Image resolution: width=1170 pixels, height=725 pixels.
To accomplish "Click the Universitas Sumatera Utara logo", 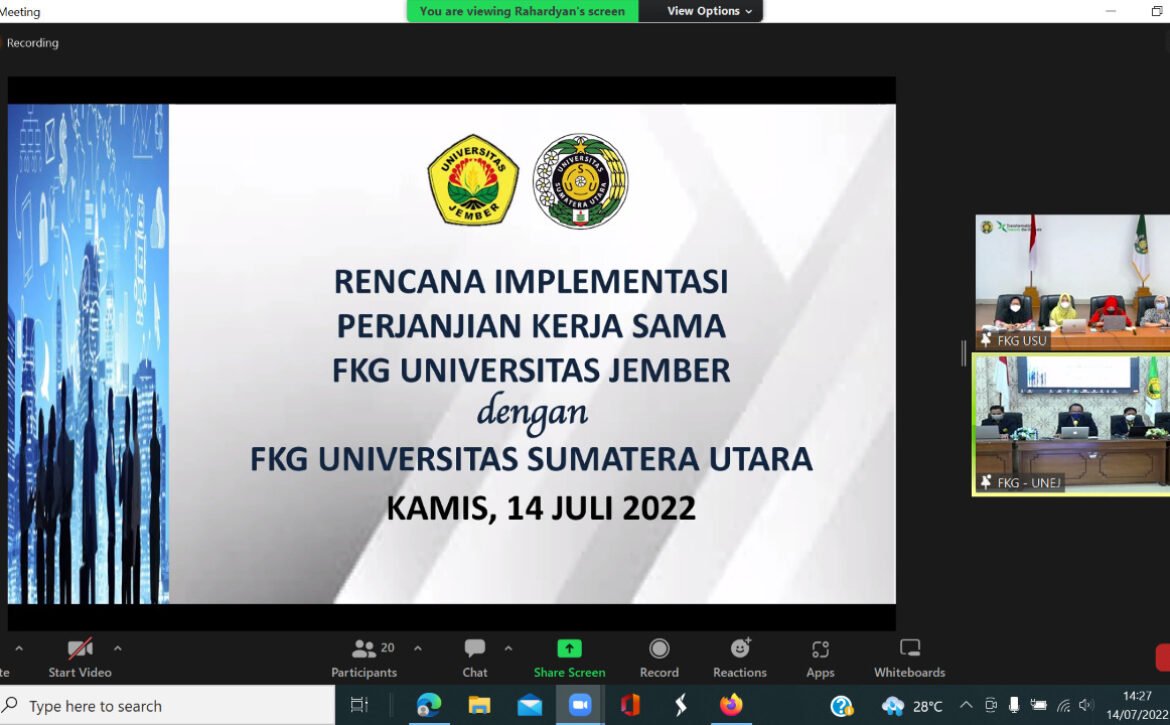I will [581, 181].
